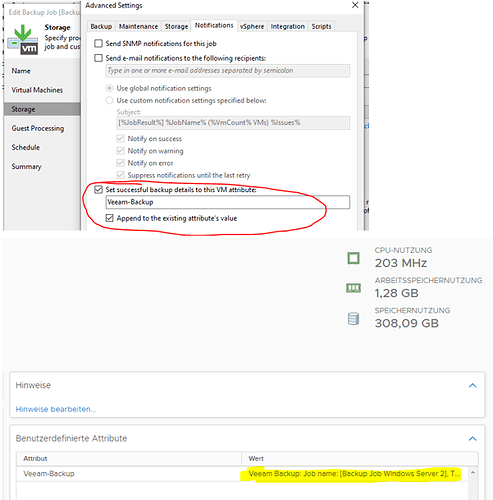The height and width of the screenshot is (500, 493).
Task: Toggle Notify on success checkbox
Action: click(120, 138)
